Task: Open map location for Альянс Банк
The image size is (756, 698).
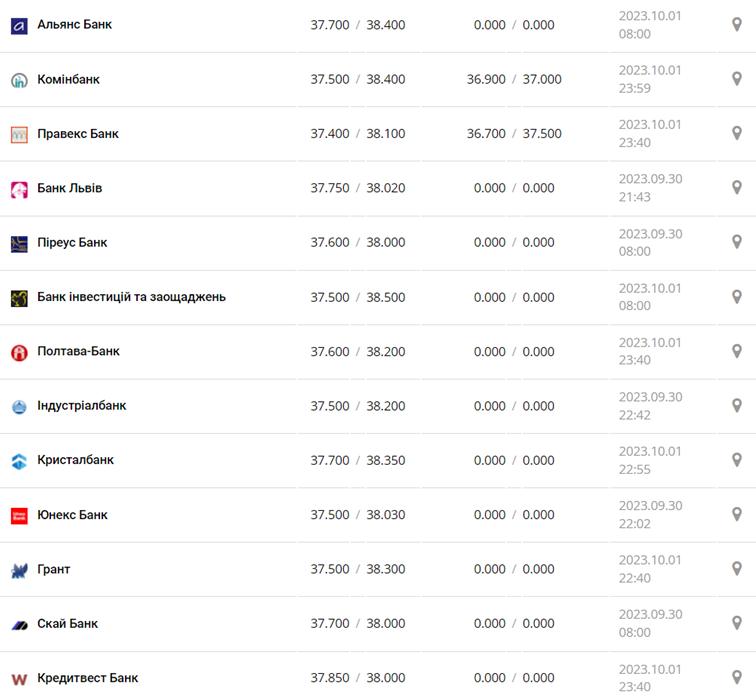Action: pos(737,25)
